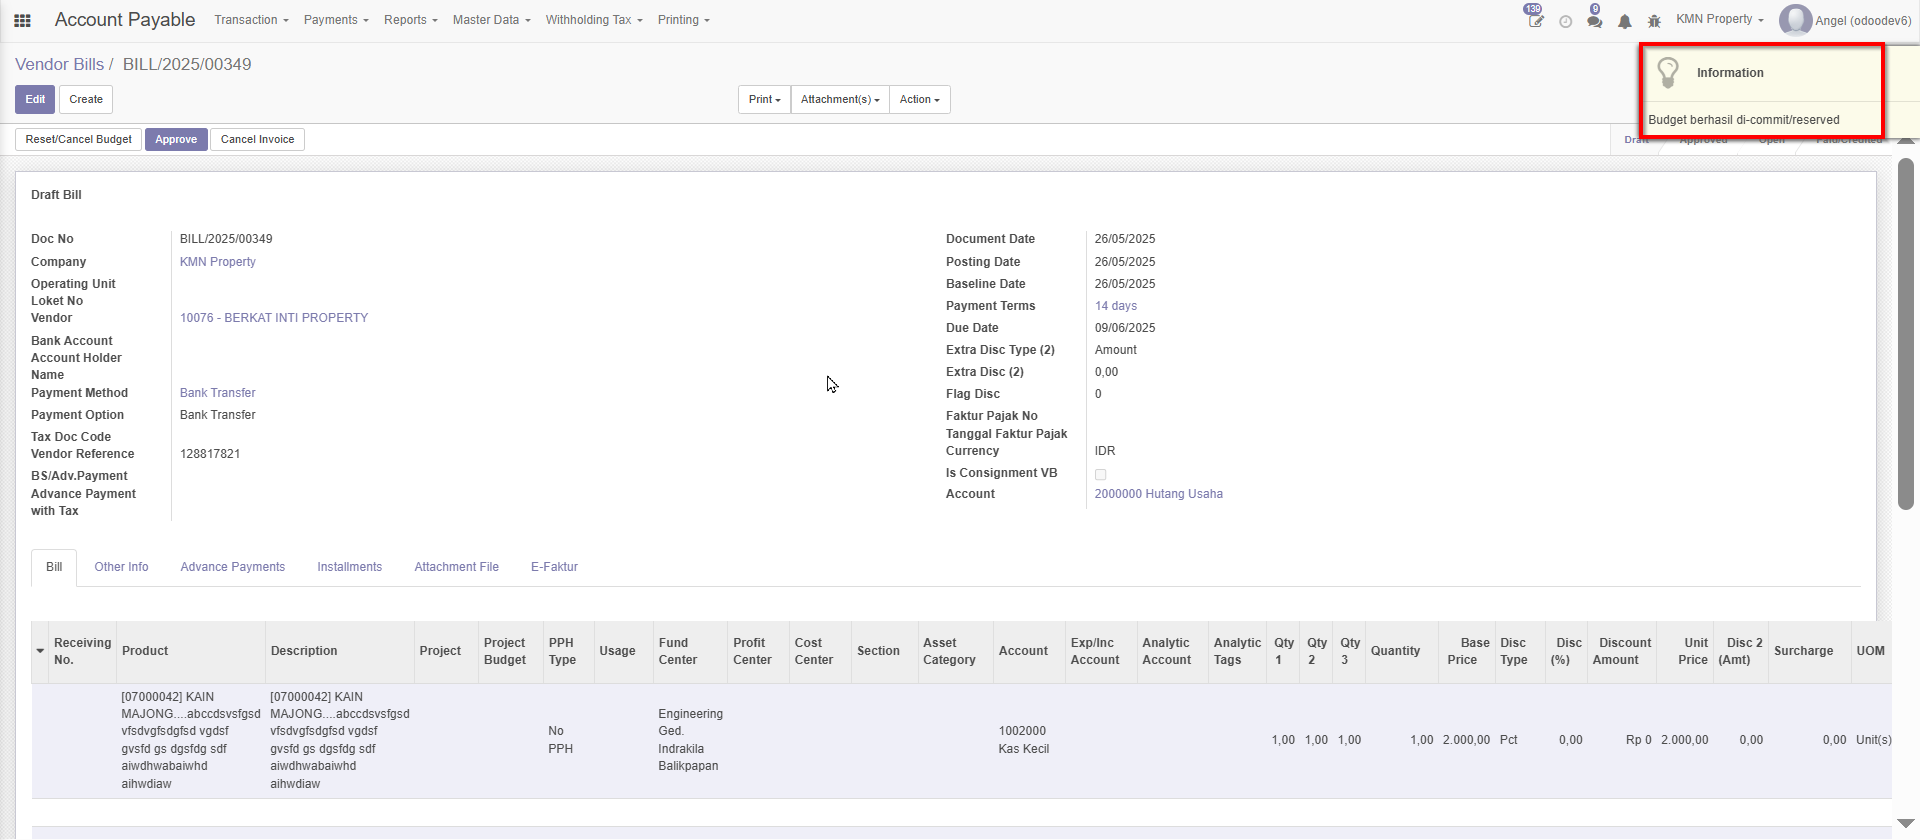Go back to Vendor Bills breadcrumb

click(59, 64)
